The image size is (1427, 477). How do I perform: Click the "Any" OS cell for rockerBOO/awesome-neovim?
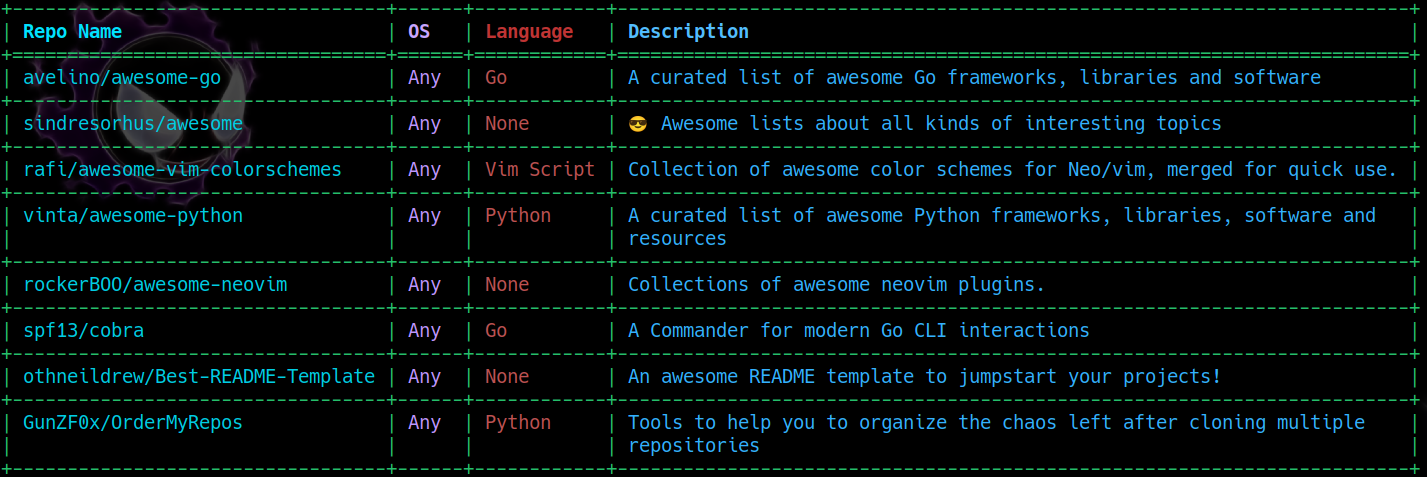[424, 284]
